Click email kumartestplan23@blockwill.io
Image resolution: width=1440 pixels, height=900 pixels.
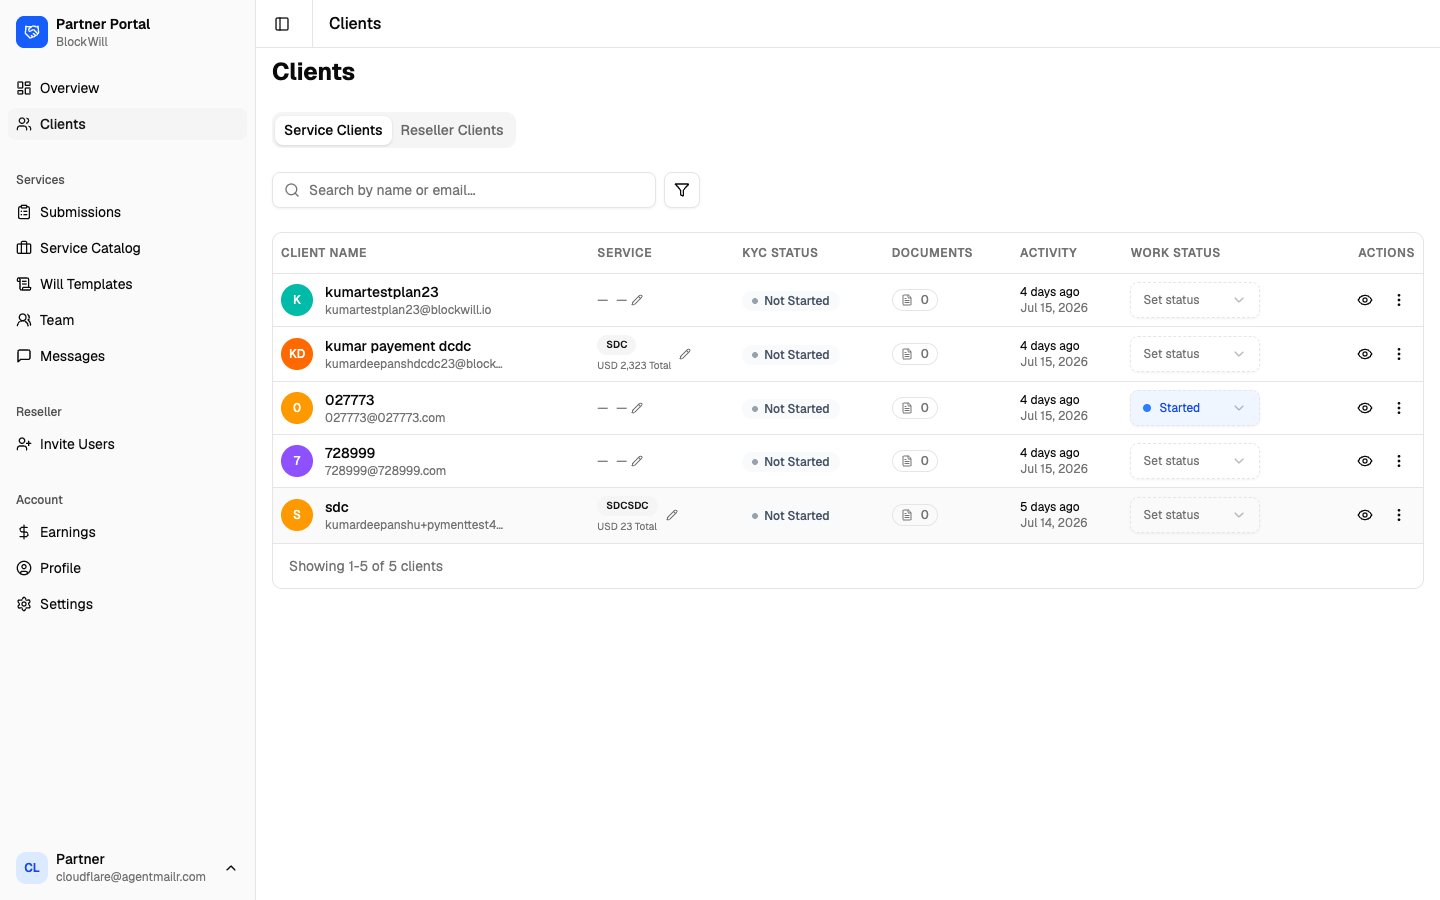408,310
